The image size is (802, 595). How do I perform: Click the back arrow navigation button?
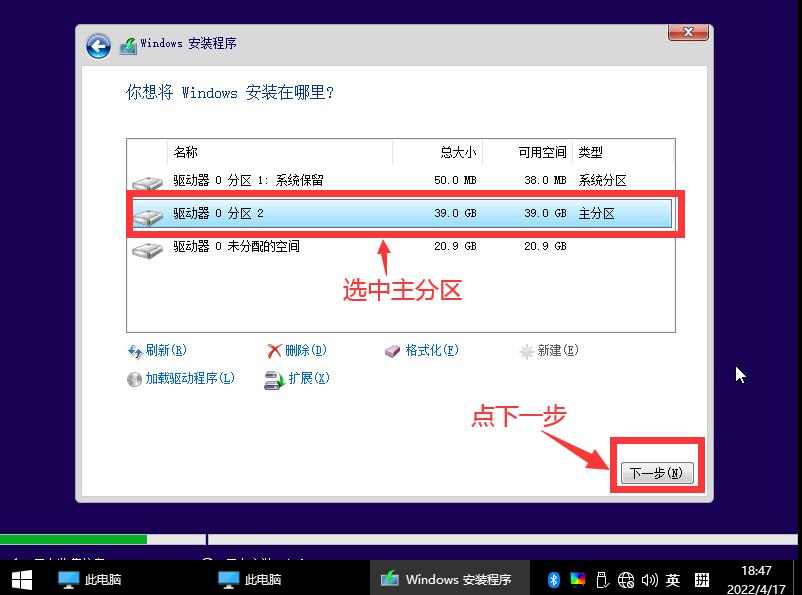pos(97,46)
